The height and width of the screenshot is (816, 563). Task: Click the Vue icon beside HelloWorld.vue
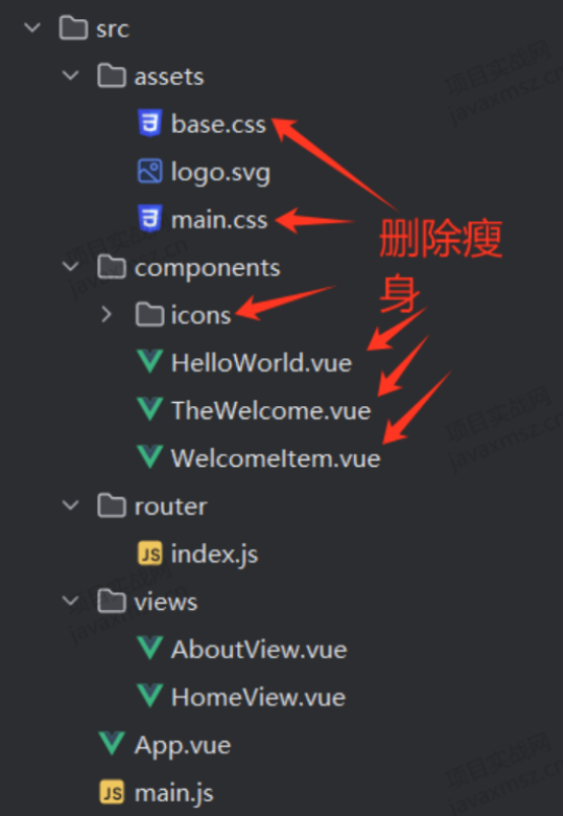click(150, 362)
